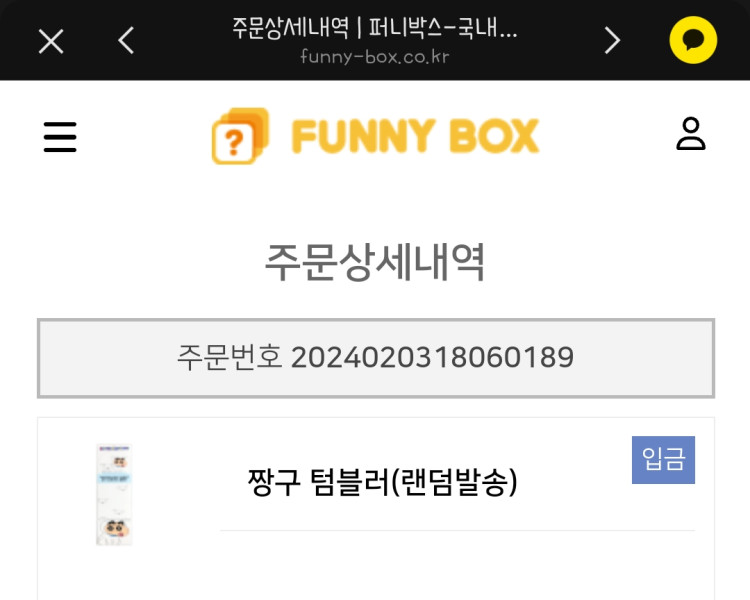Click the Shin-chan face on product thumbnail
Viewport: 750px width, 600px height.
click(114, 527)
